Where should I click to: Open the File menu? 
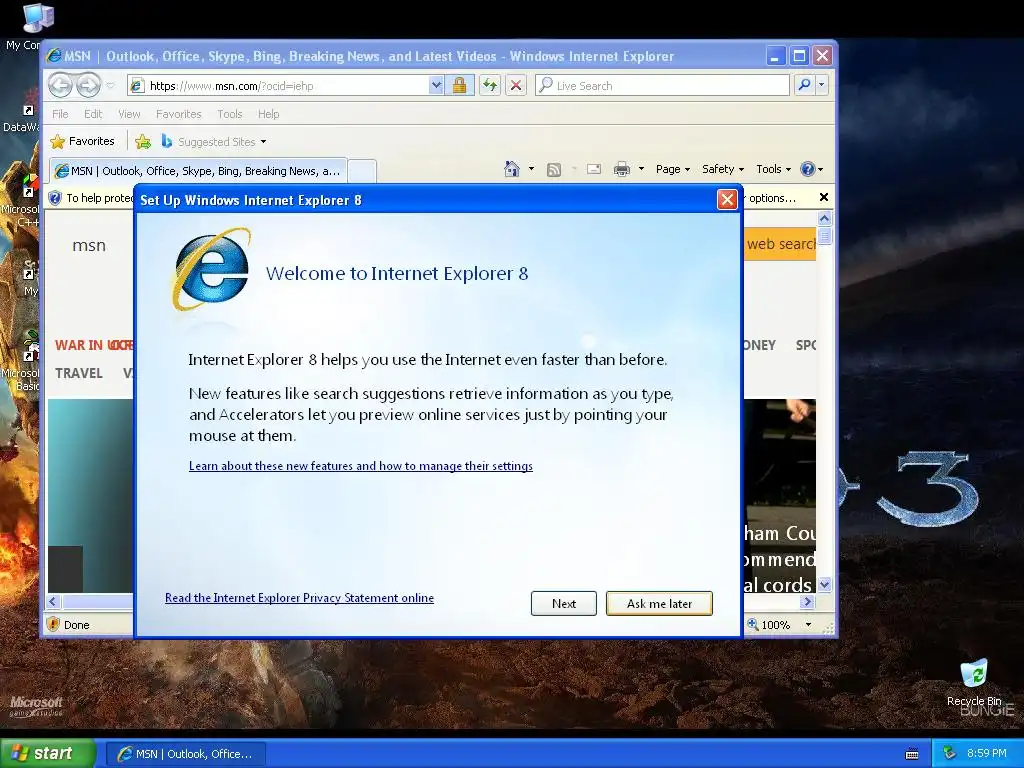point(60,114)
